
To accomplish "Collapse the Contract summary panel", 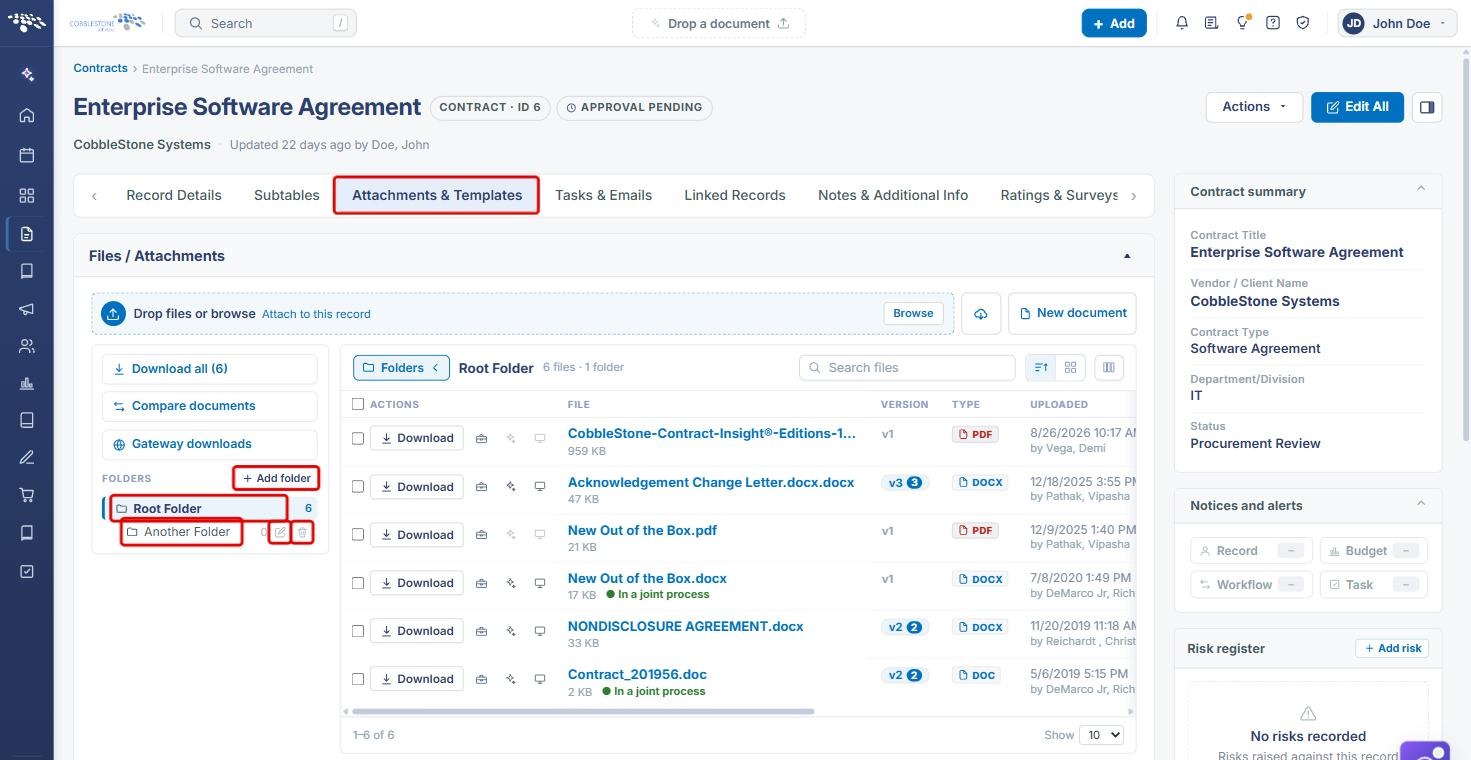I will tap(1421, 190).
